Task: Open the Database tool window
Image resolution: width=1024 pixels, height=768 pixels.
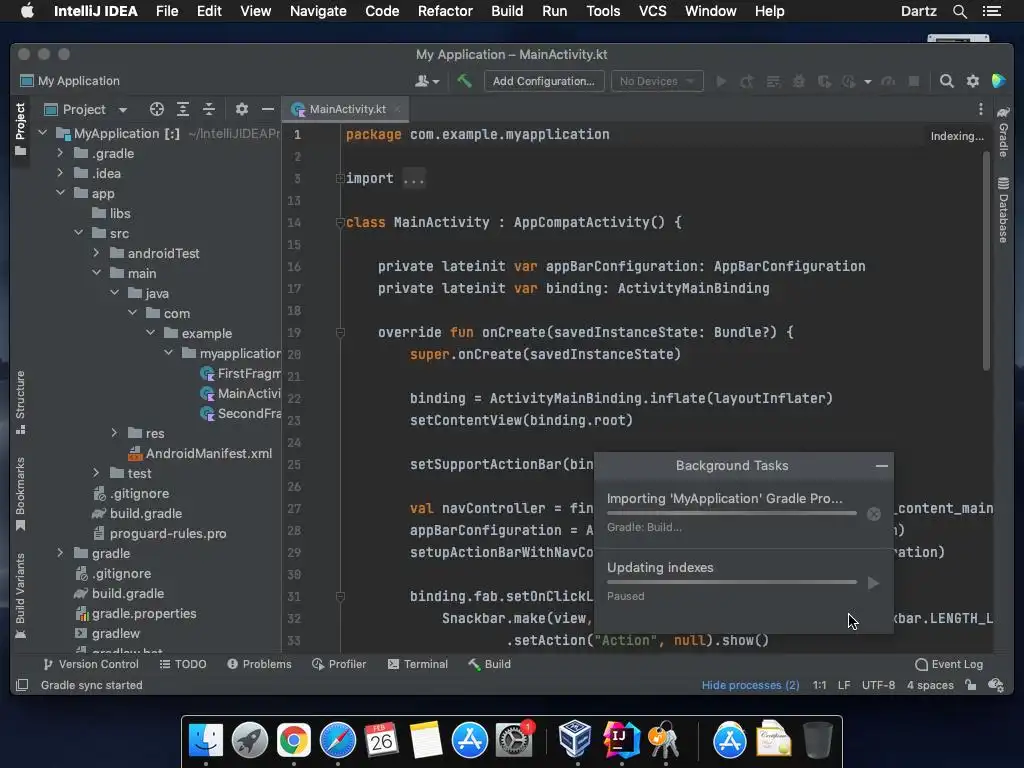Action: (x=1004, y=210)
